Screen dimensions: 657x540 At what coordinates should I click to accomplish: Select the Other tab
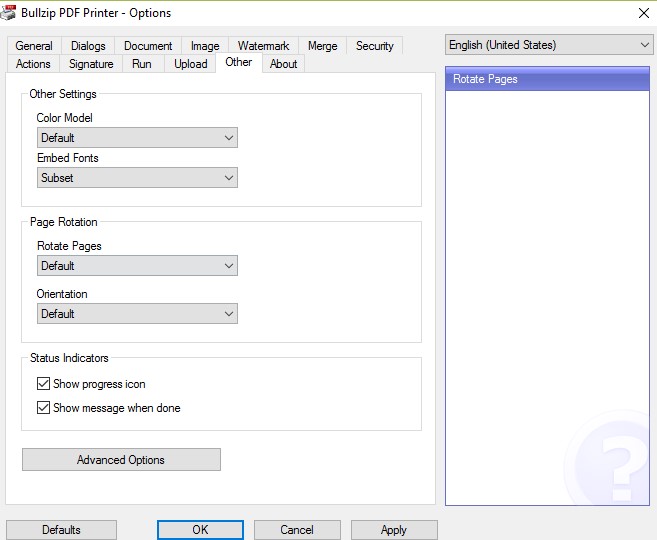click(x=238, y=62)
